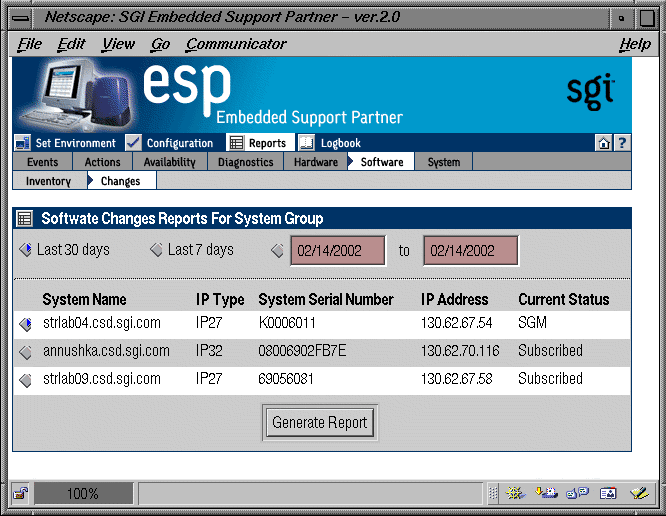Click serial number K0006011

(287, 323)
